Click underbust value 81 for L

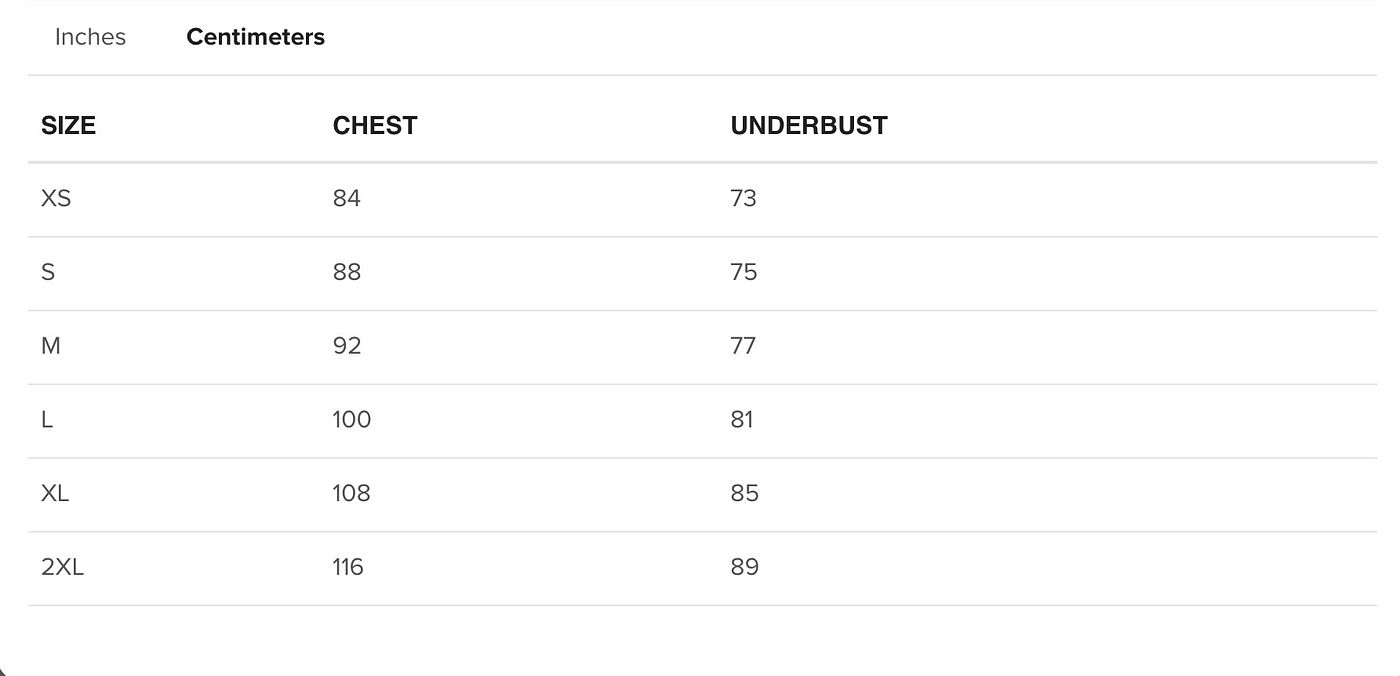(x=742, y=420)
